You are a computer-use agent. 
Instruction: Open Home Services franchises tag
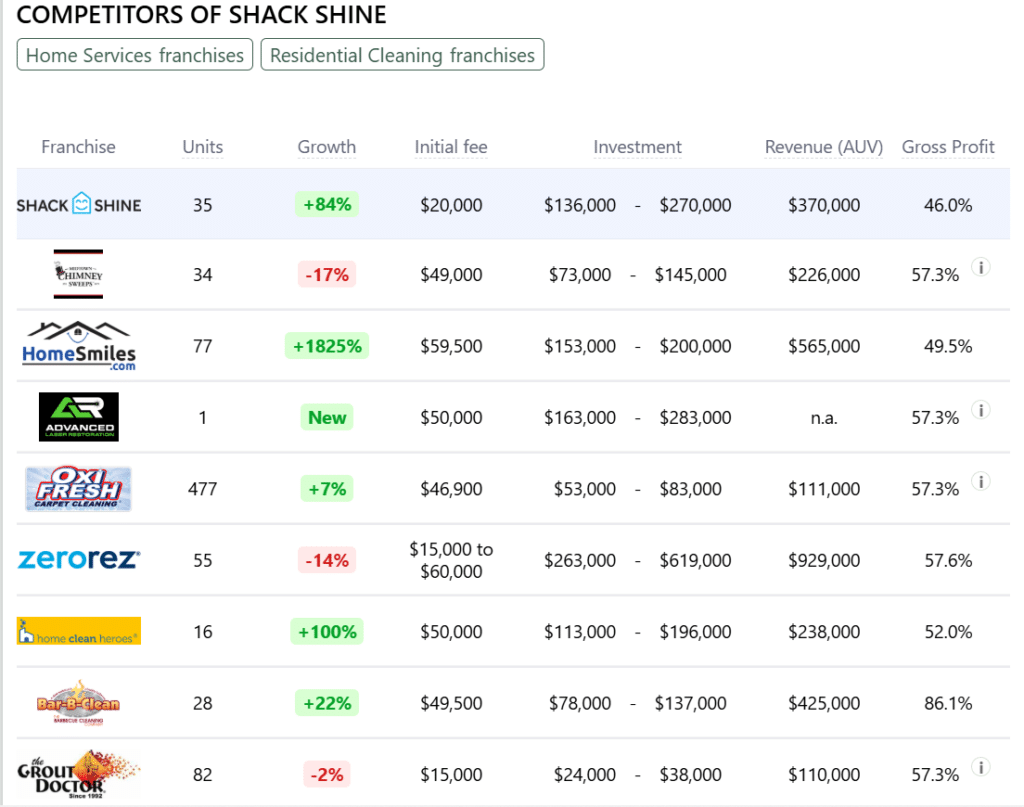pyautogui.click(x=135, y=55)
